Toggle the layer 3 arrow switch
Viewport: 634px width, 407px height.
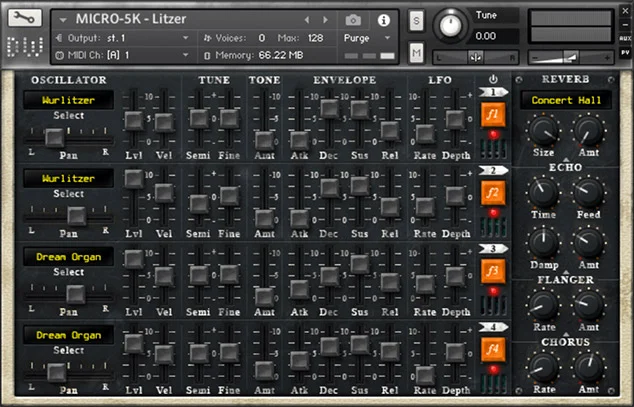493,249
